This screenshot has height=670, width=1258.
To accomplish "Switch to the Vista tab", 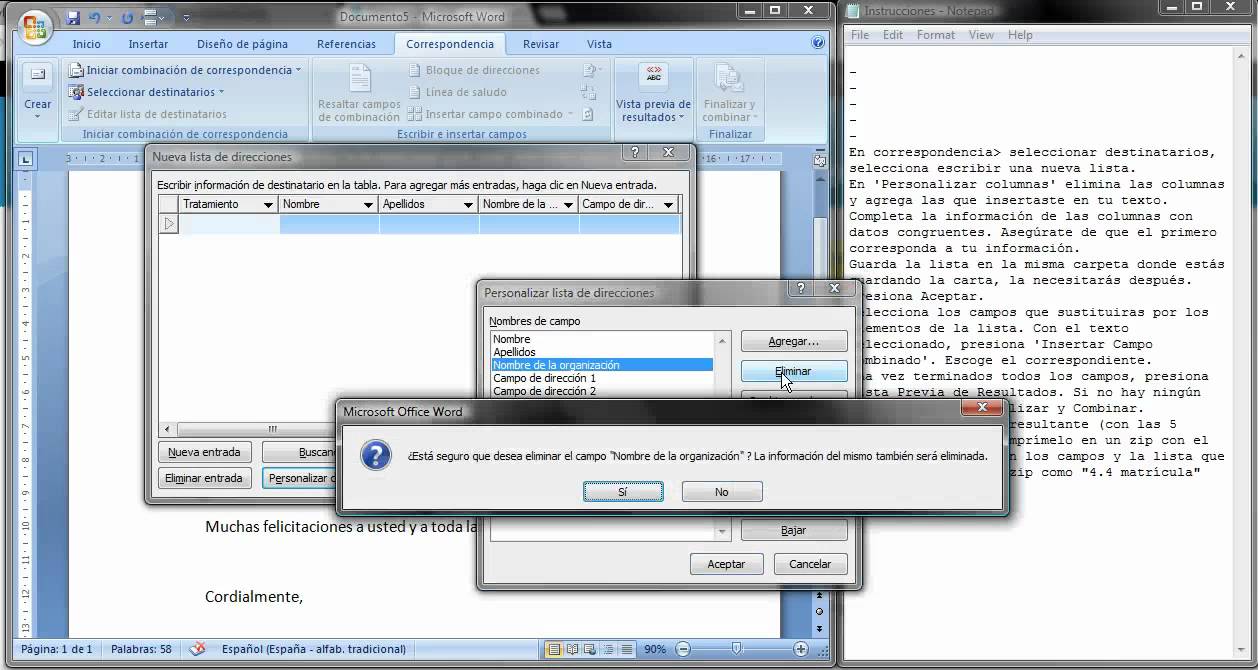I will point(599,44).
